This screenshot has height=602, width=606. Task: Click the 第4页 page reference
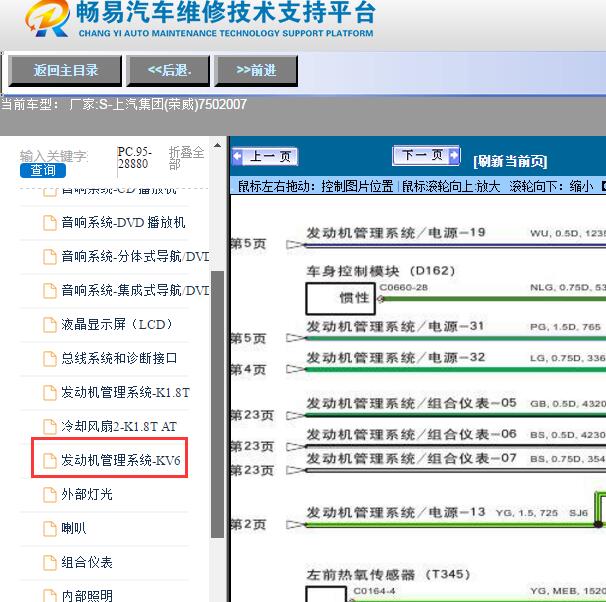(x=248, y=370)
